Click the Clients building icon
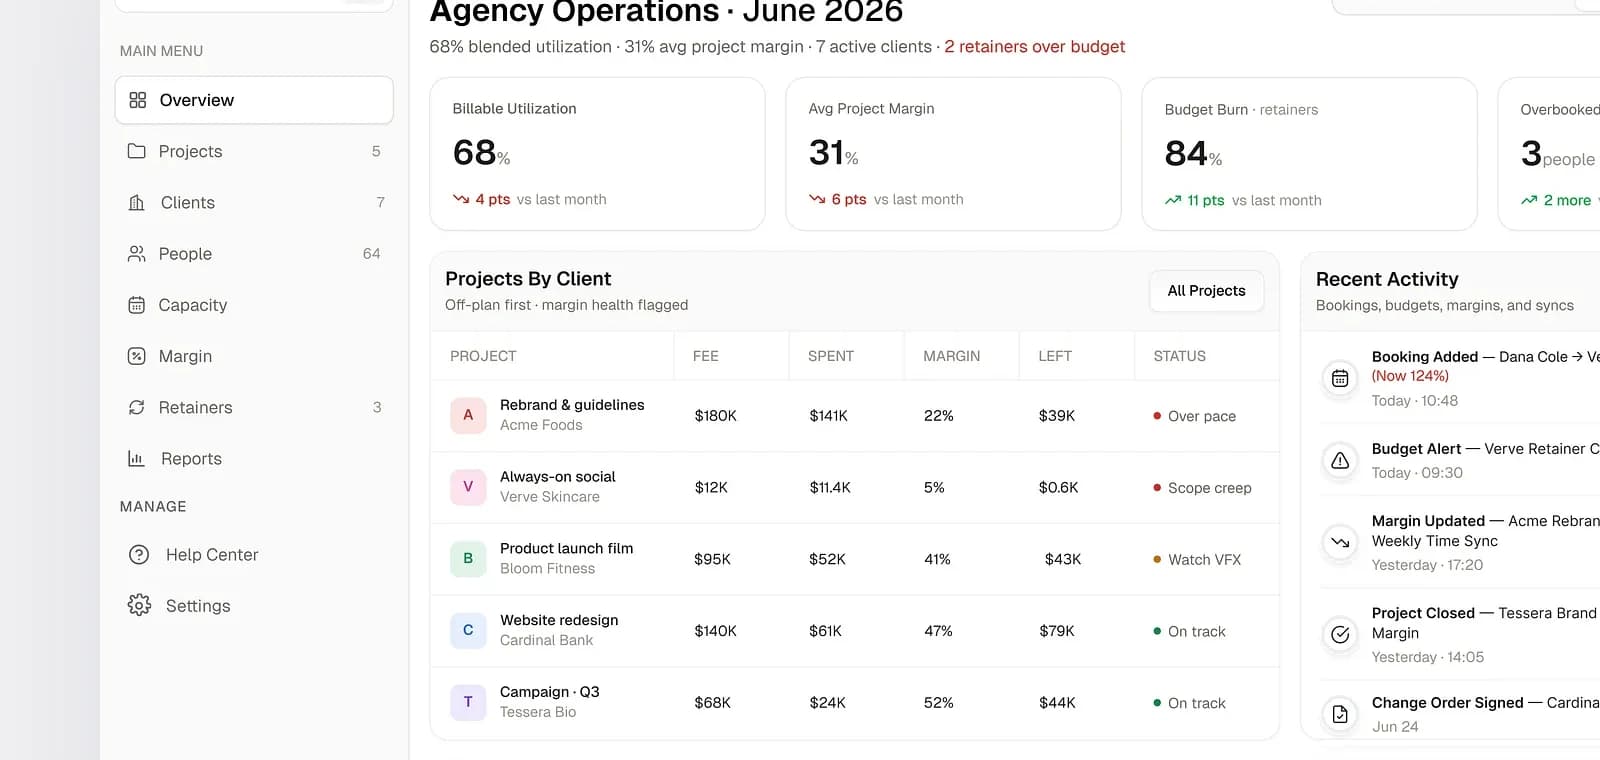This screenshot has height=760, width=1600. (x=137, y=203)
